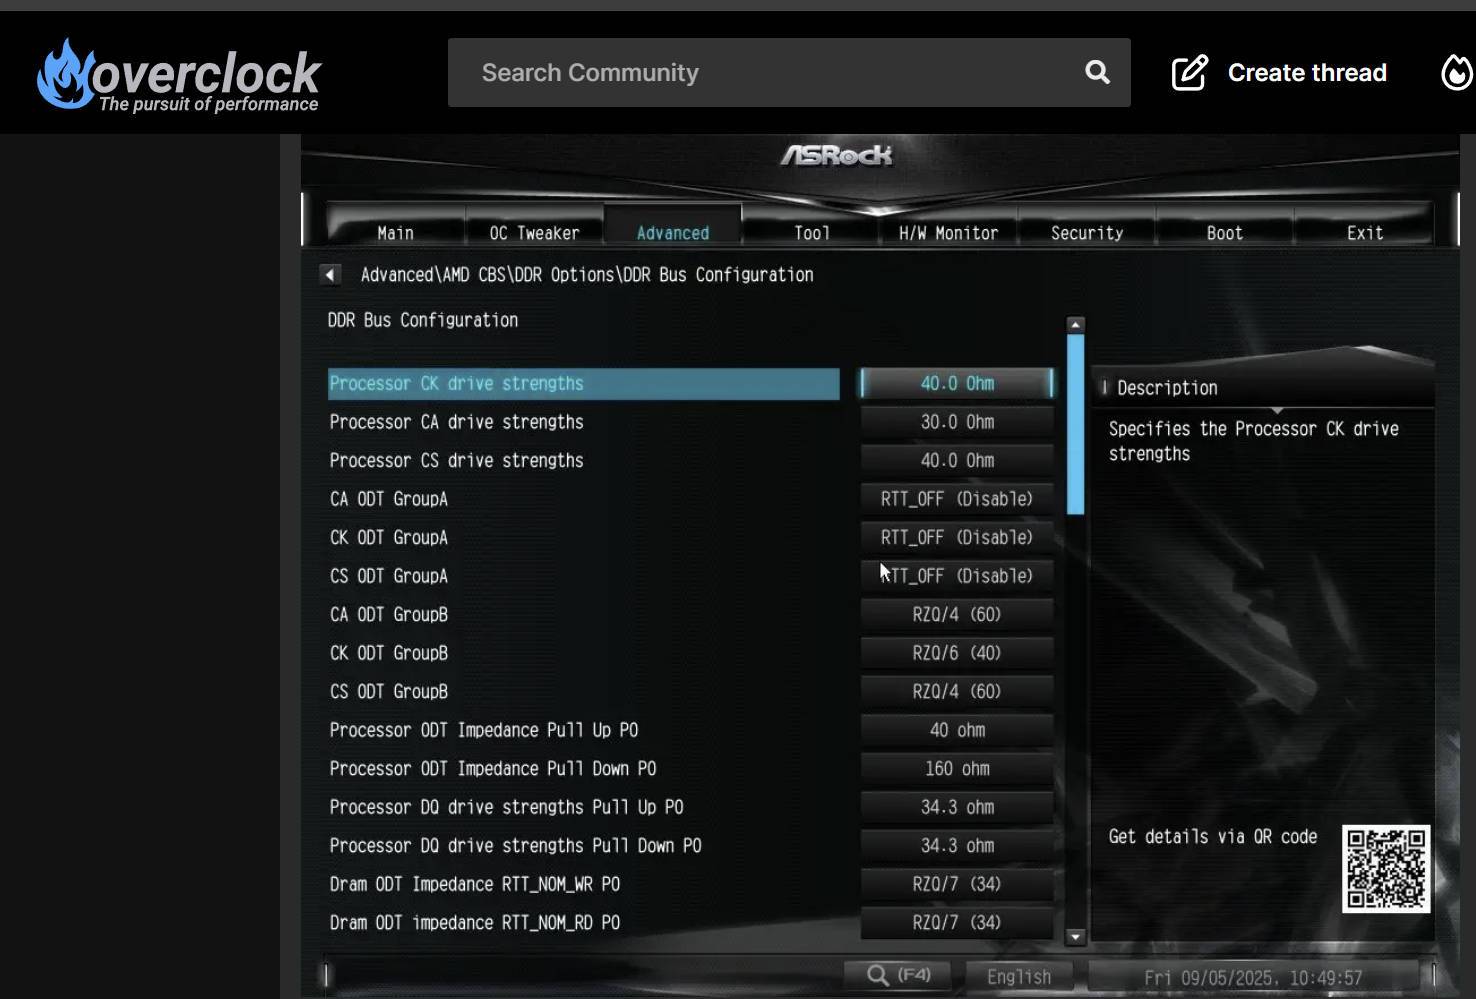Click the F4 search magnifier at the bottom
Image resolution: width=1476 pixels, height=999 pixels.
(878, 973)
